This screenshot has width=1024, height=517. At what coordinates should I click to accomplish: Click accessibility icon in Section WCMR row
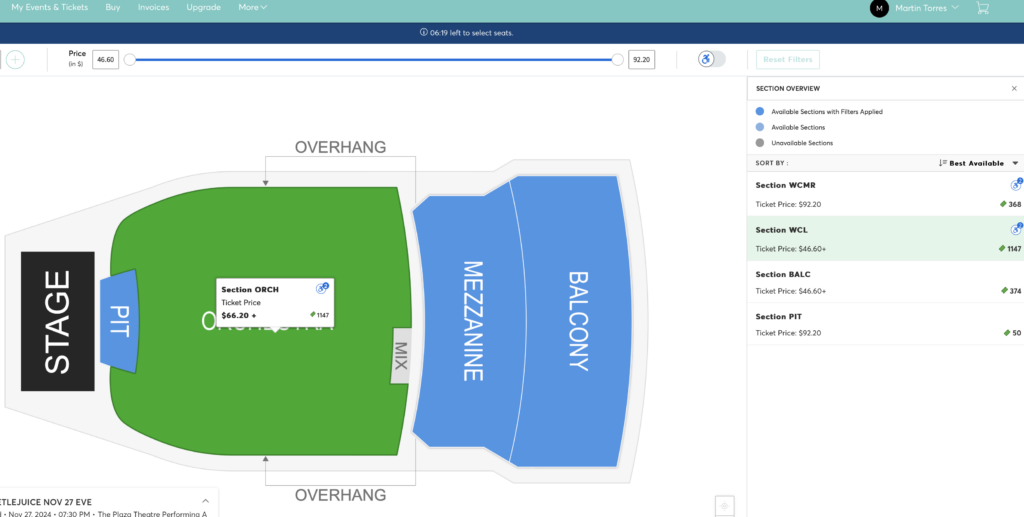[x=1016, y=185]
